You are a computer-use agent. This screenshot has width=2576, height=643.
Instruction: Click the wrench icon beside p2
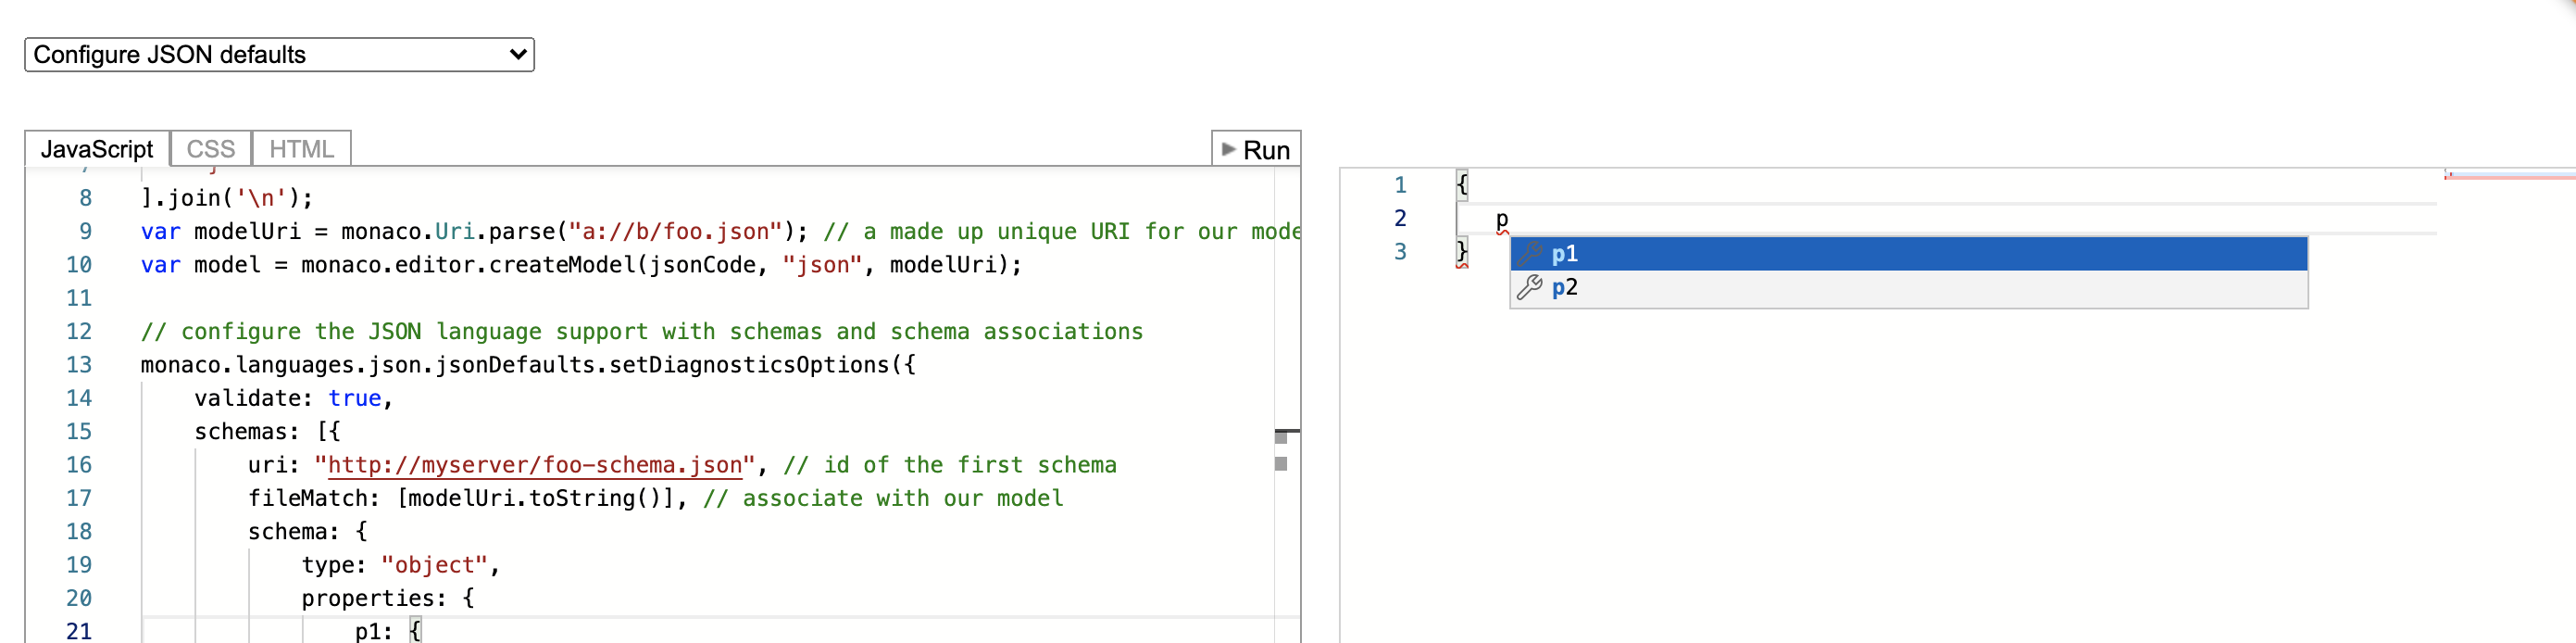(1529, 288)
